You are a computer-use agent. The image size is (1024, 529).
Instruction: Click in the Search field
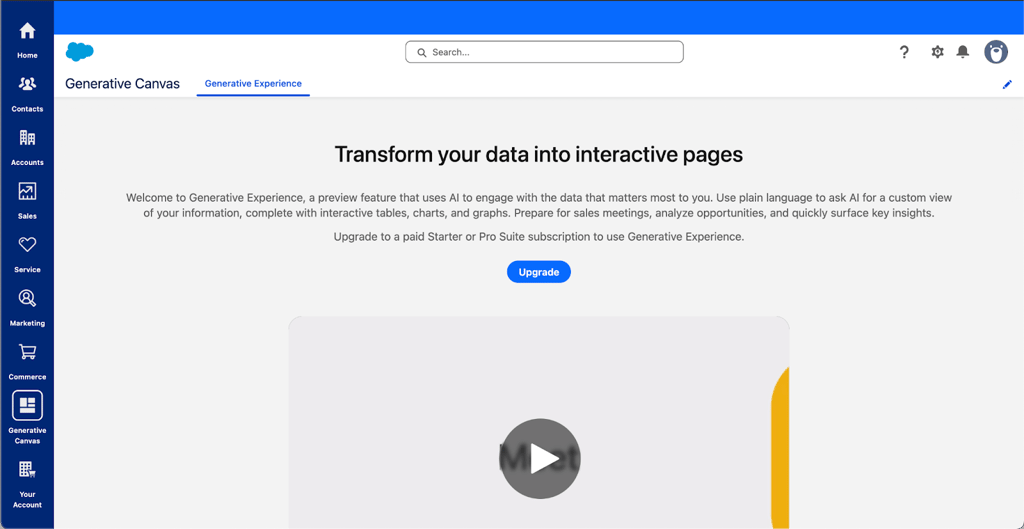point(544,52)
